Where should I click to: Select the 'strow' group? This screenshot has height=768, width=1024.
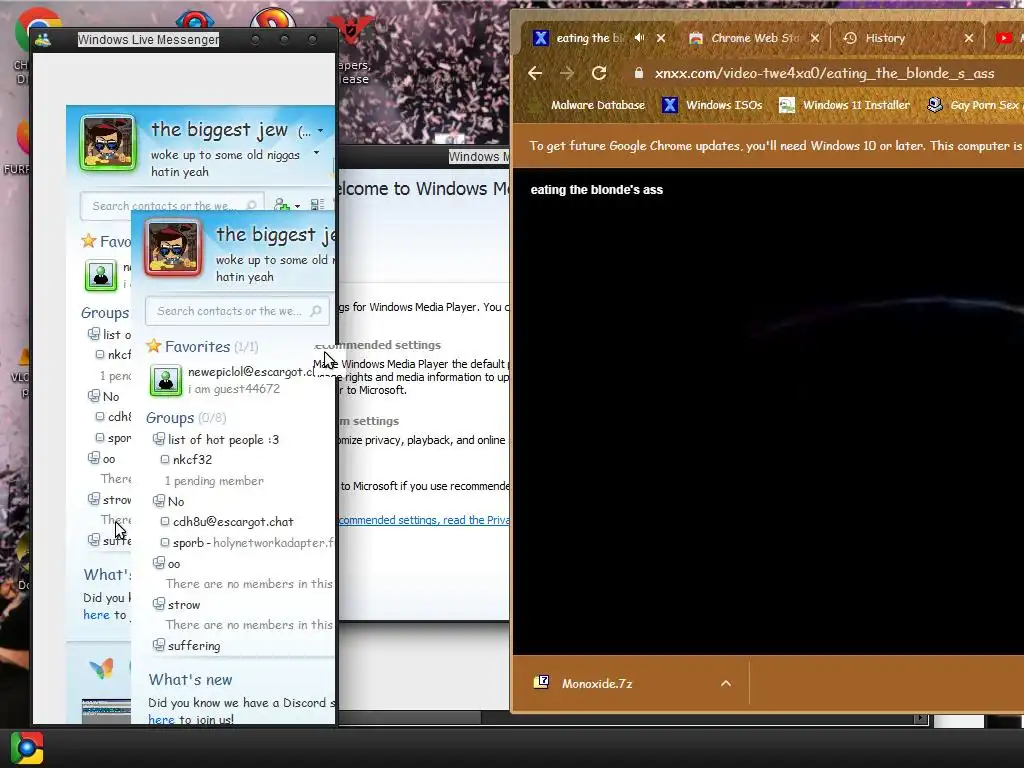tap(184, 605)
